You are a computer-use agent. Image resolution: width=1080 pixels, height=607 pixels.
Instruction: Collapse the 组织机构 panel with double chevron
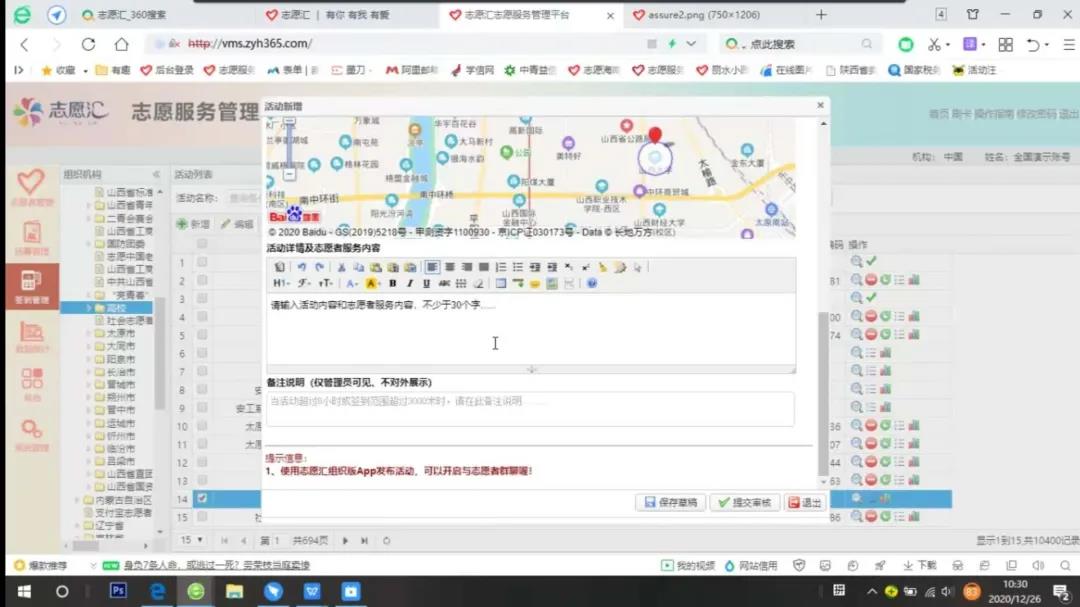pyautogui.click(x=156, y=174)
